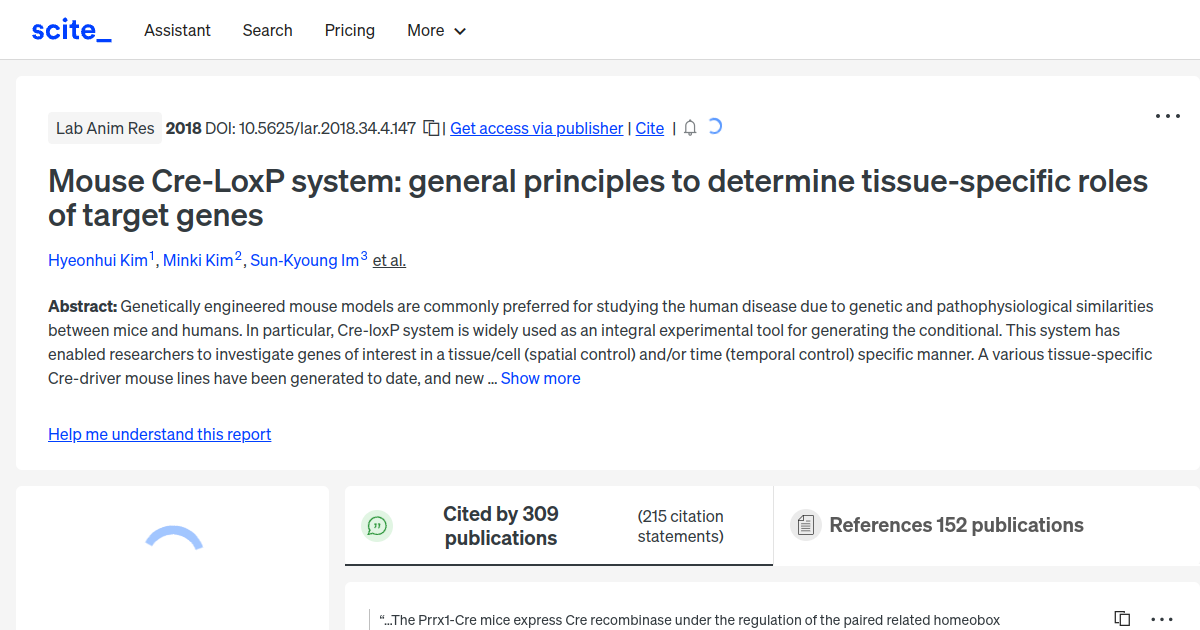
Task: Click Get access via publisher
Action: click(536, 128)
